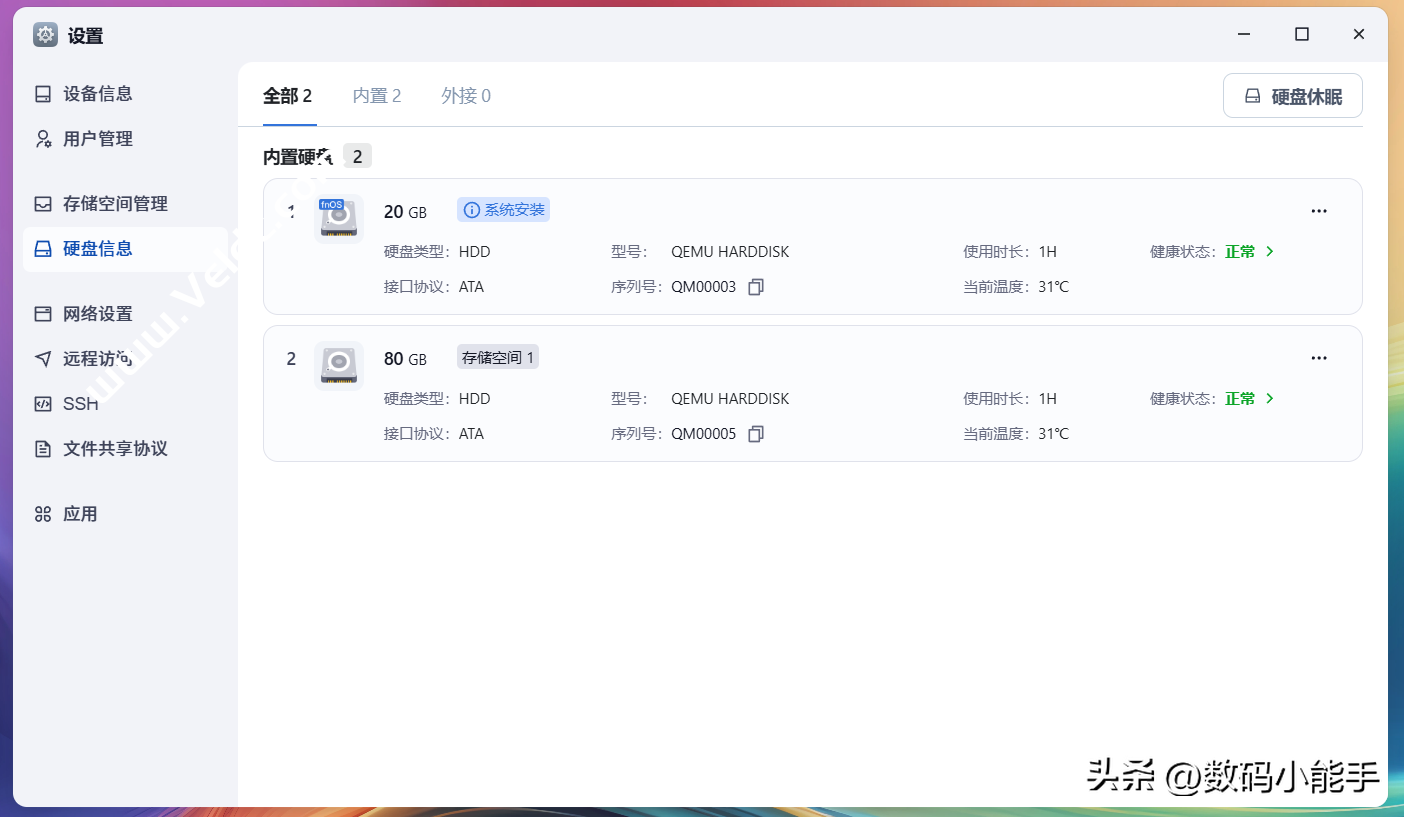Switch to the 内置 2 tab

point(377,96)
